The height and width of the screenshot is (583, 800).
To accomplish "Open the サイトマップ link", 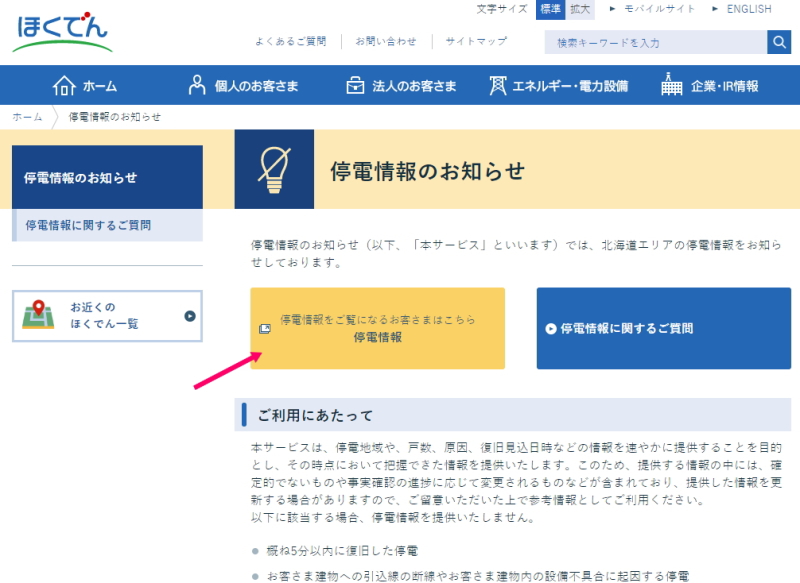I will pyautogui.click(x=476, y=42).
